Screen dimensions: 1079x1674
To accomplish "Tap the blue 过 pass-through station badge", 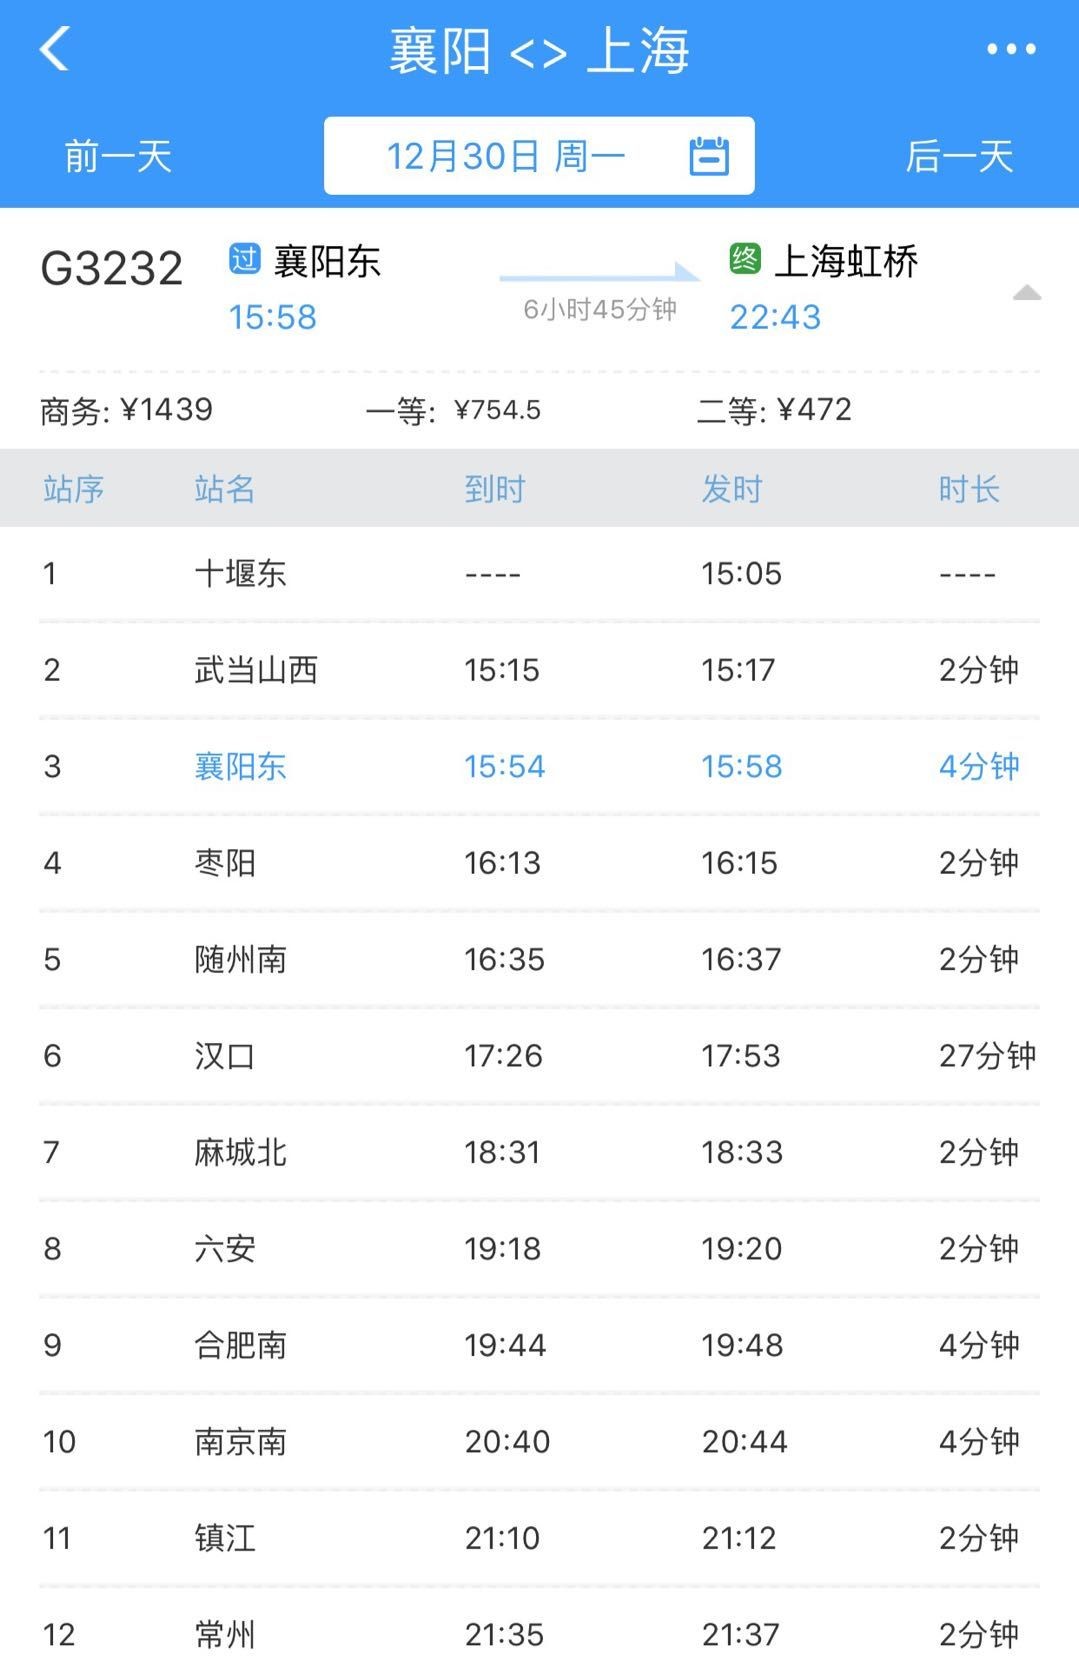I will click(244, 259).
